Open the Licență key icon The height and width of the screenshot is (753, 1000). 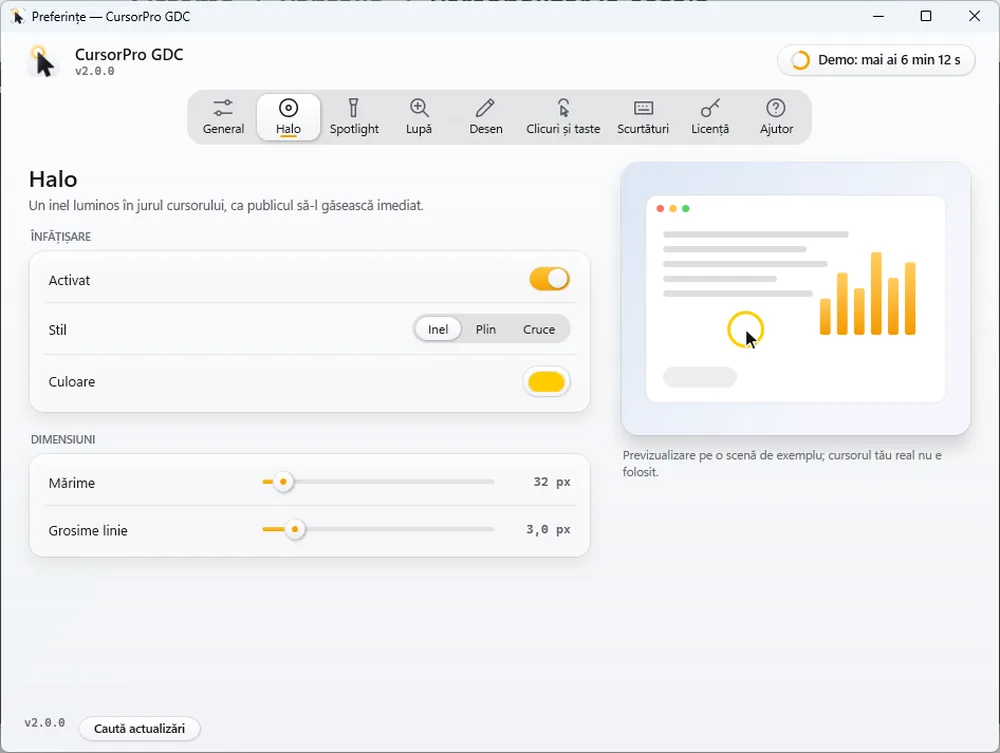(x=710, y=108)
